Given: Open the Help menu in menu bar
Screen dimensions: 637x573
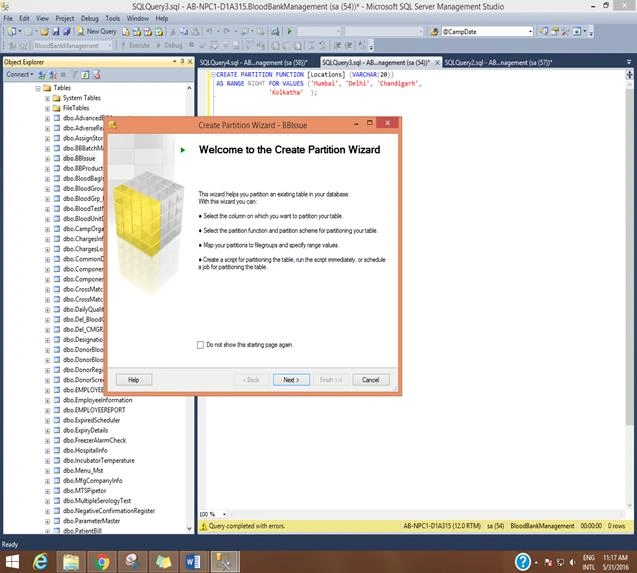Looking at the screenshot, I should (x=162, y=18).
